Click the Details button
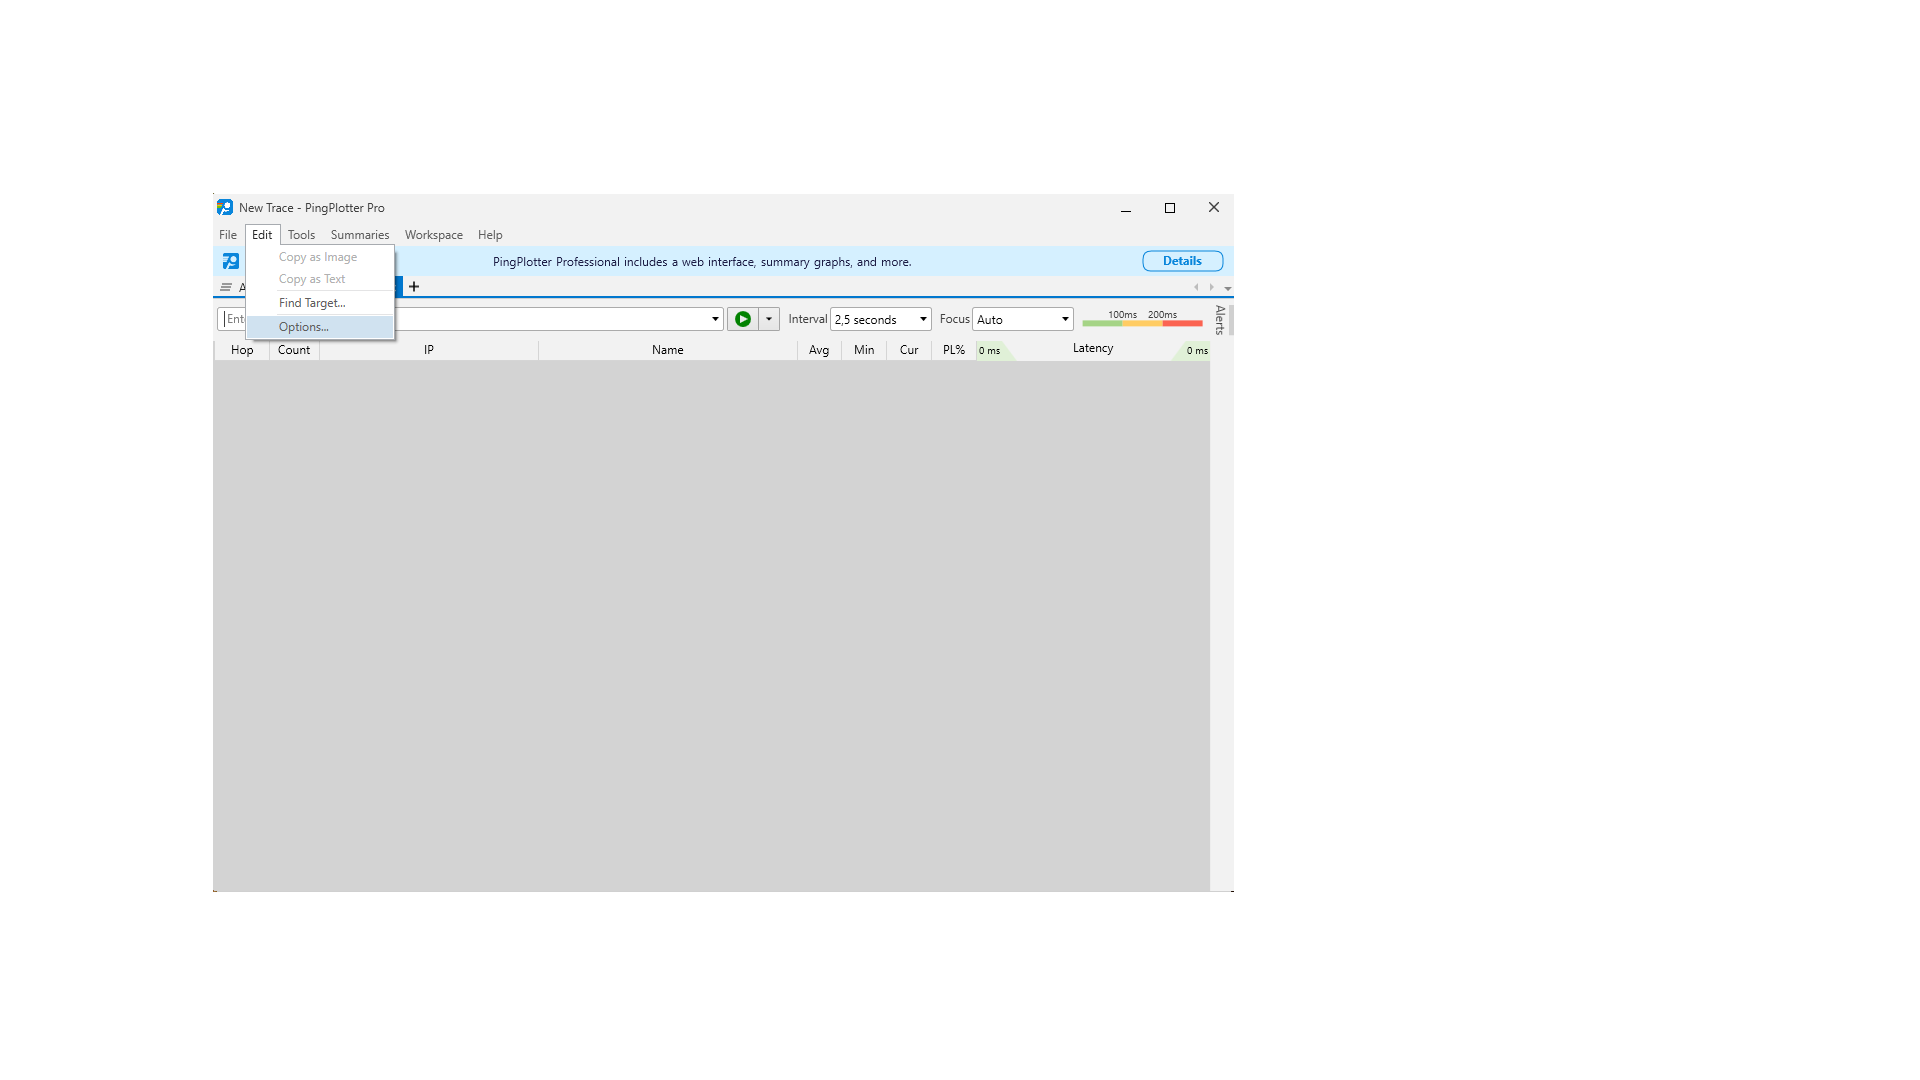This screenshot has height=1080, width=1920. 1182,261
